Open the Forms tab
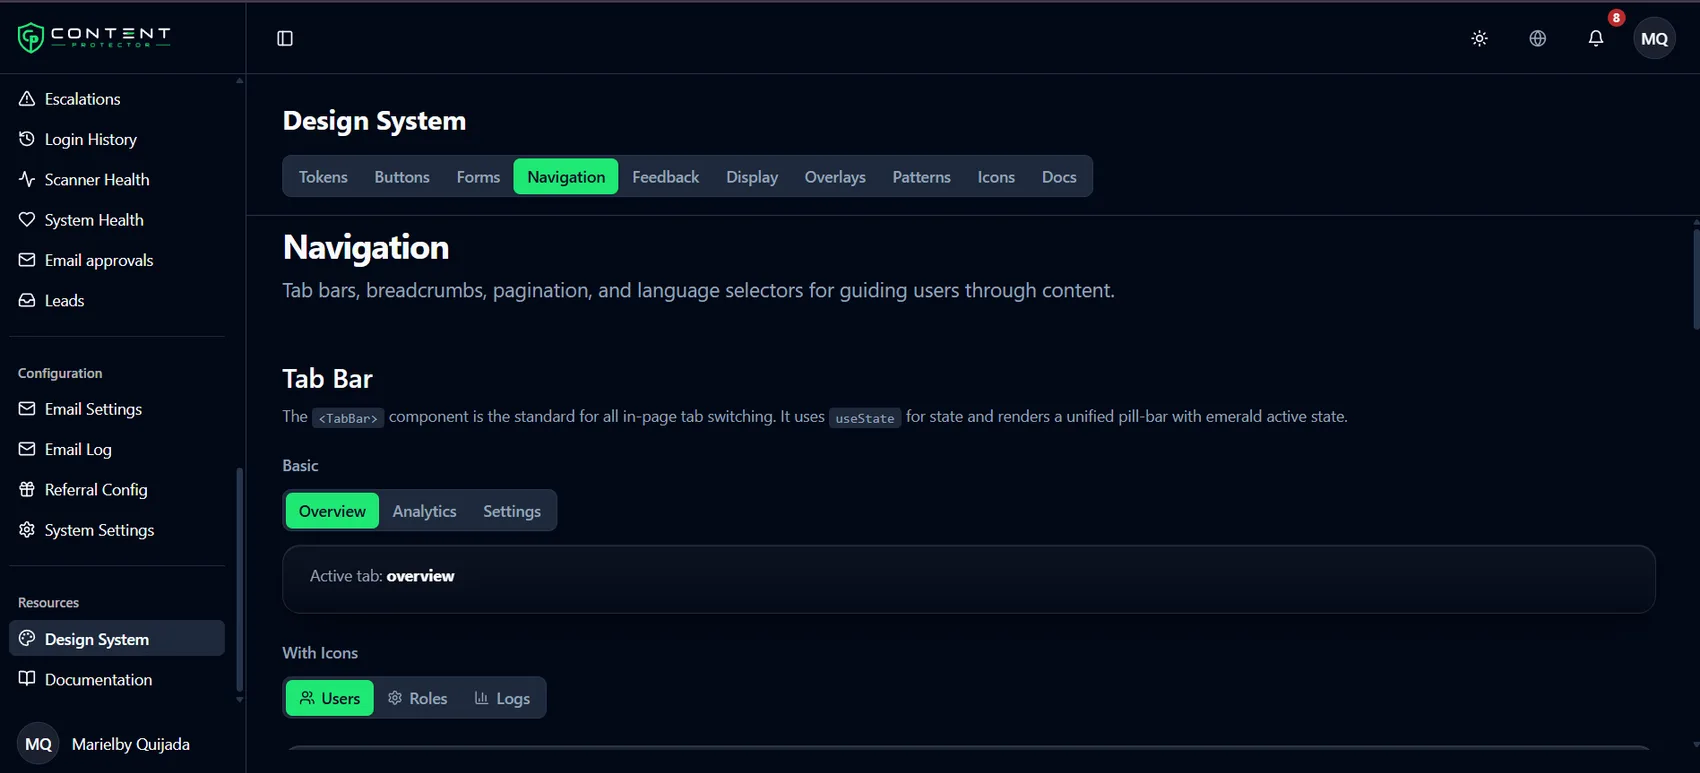 478,176
